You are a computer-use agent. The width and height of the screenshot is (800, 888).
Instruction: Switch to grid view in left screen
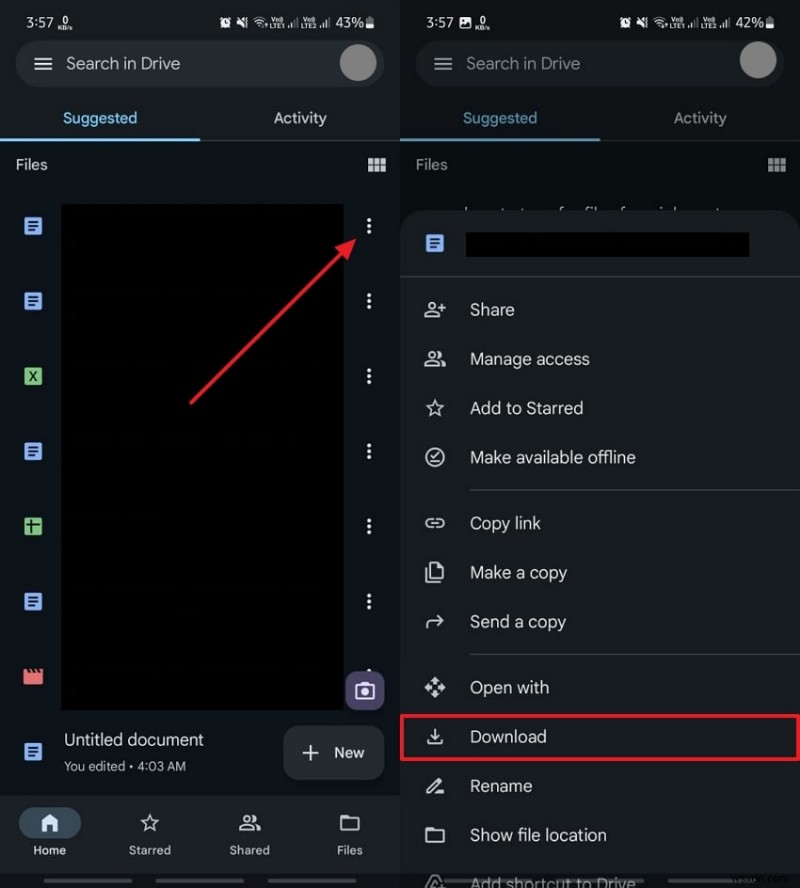coord(377,165)
